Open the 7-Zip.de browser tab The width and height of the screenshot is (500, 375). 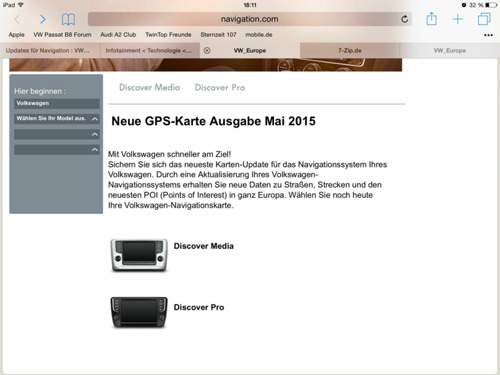point(350,51)
